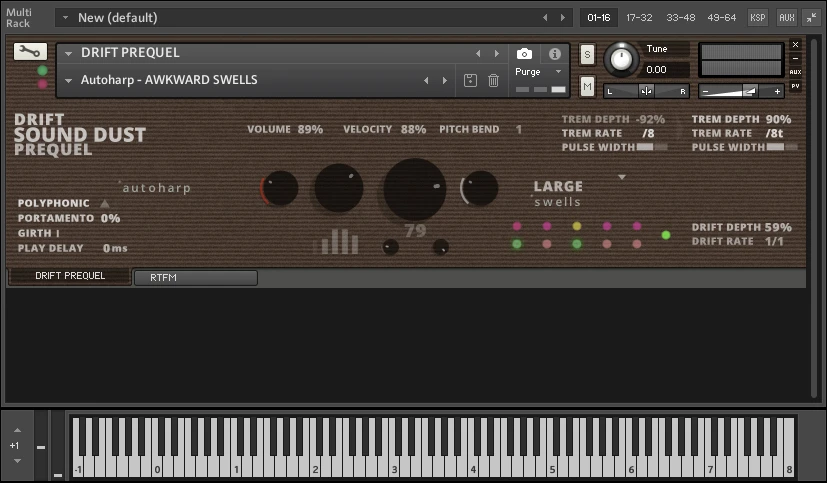Open the multi rack preset dropdown arrow

pos(65,17)
